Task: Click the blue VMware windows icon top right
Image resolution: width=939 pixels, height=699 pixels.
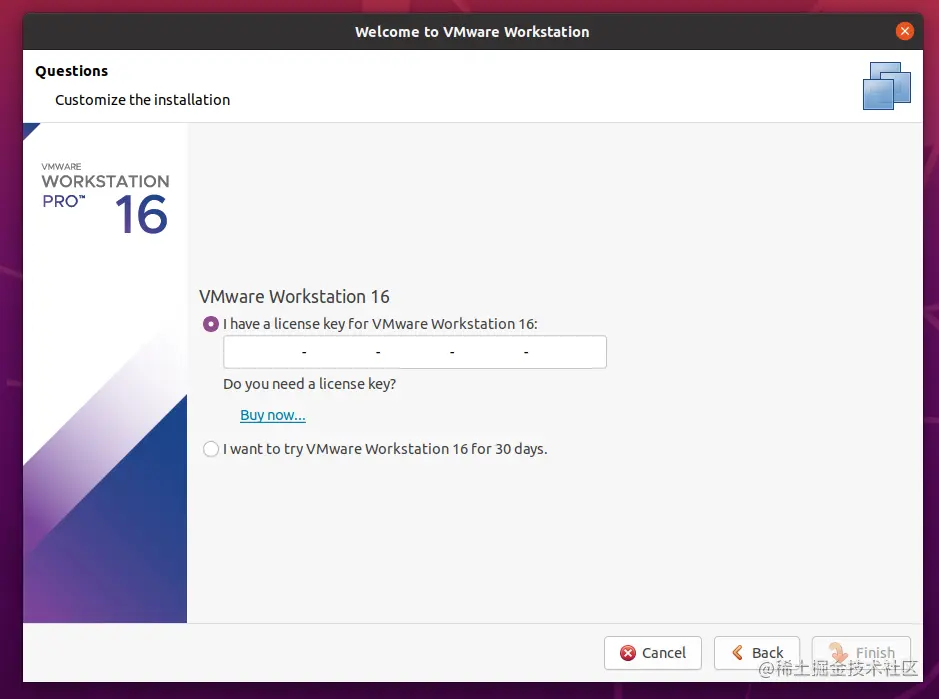Action: point(886,85)
